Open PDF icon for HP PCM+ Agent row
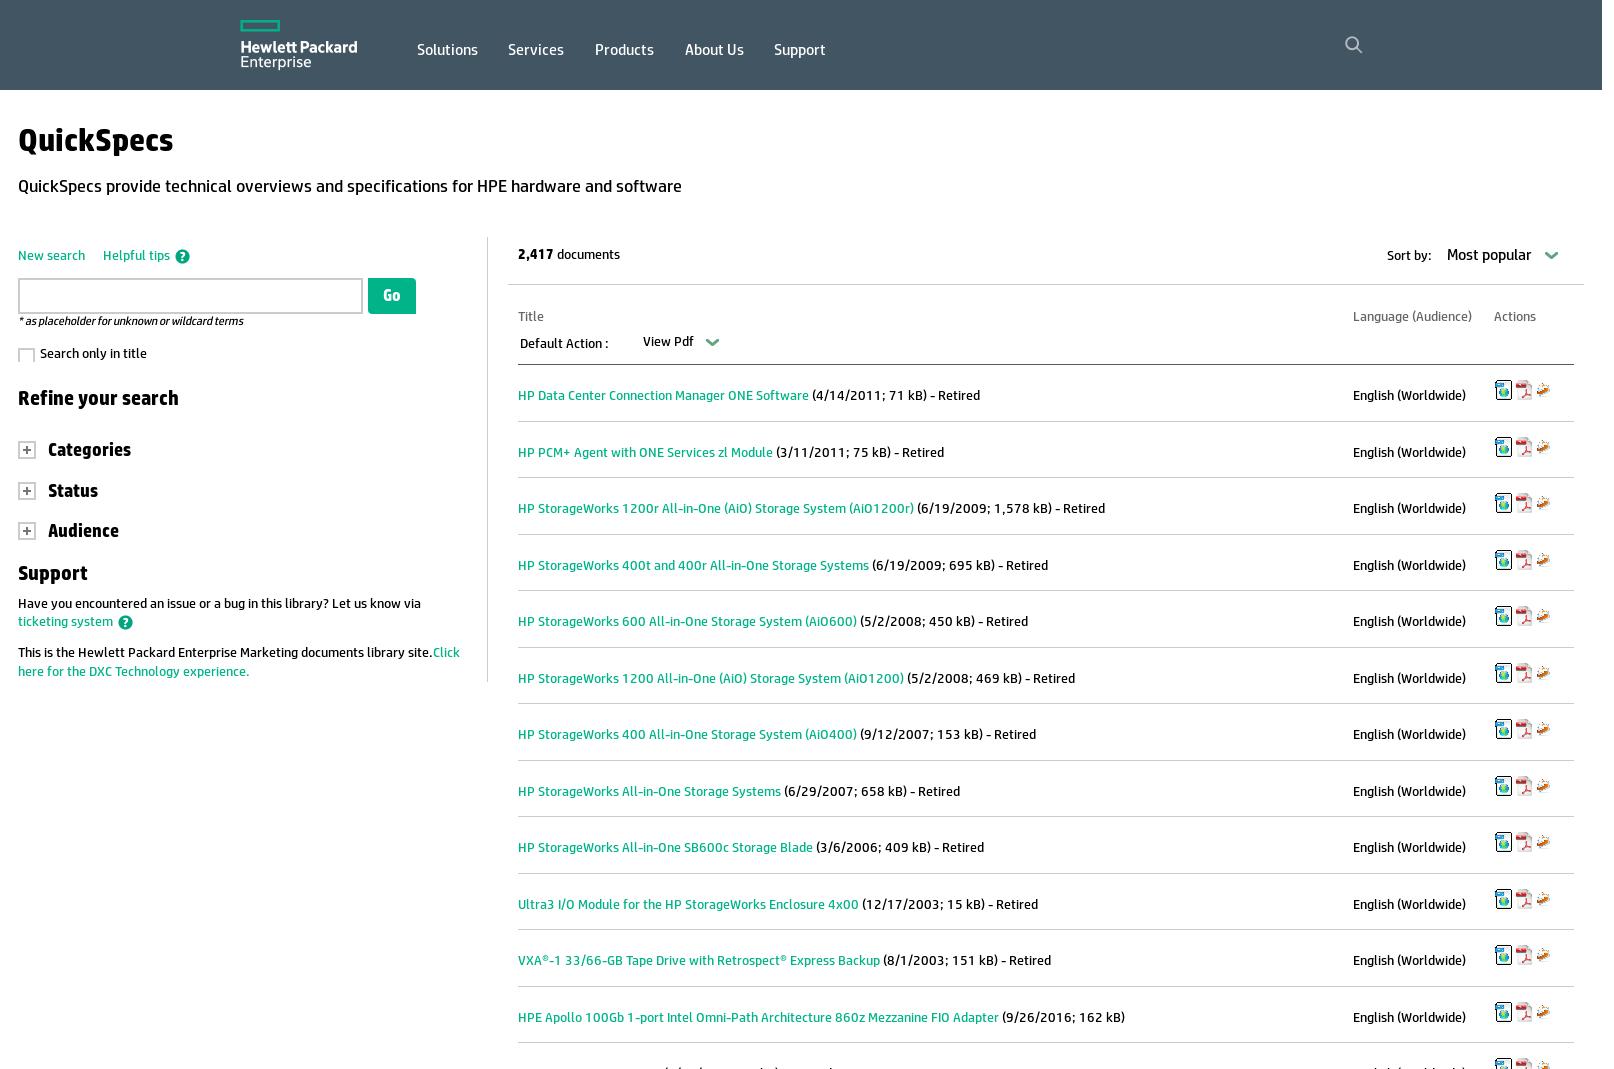This screenshot has height=1069, width=1614. 1523,447
